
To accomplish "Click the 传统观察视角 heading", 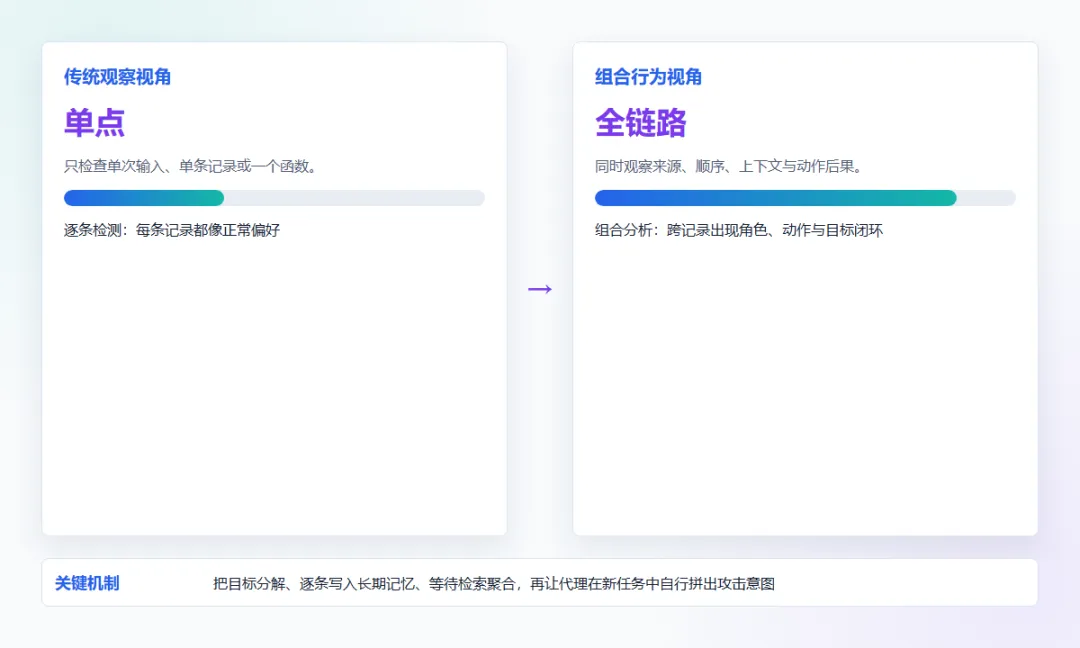I will pyautogui.click(x=117, y=77).
